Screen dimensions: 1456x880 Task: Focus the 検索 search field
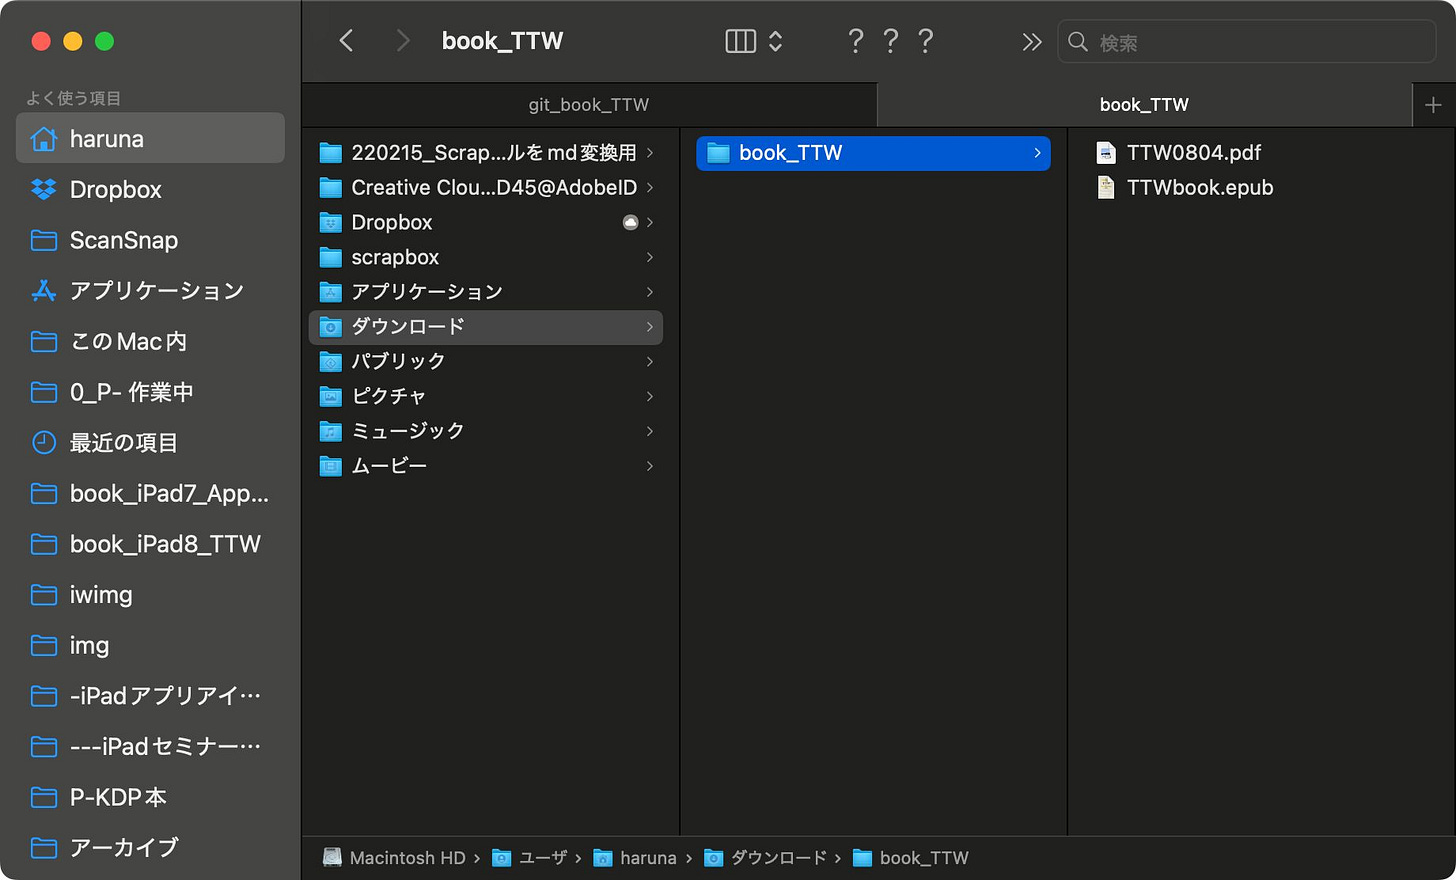click(1247, 42)
